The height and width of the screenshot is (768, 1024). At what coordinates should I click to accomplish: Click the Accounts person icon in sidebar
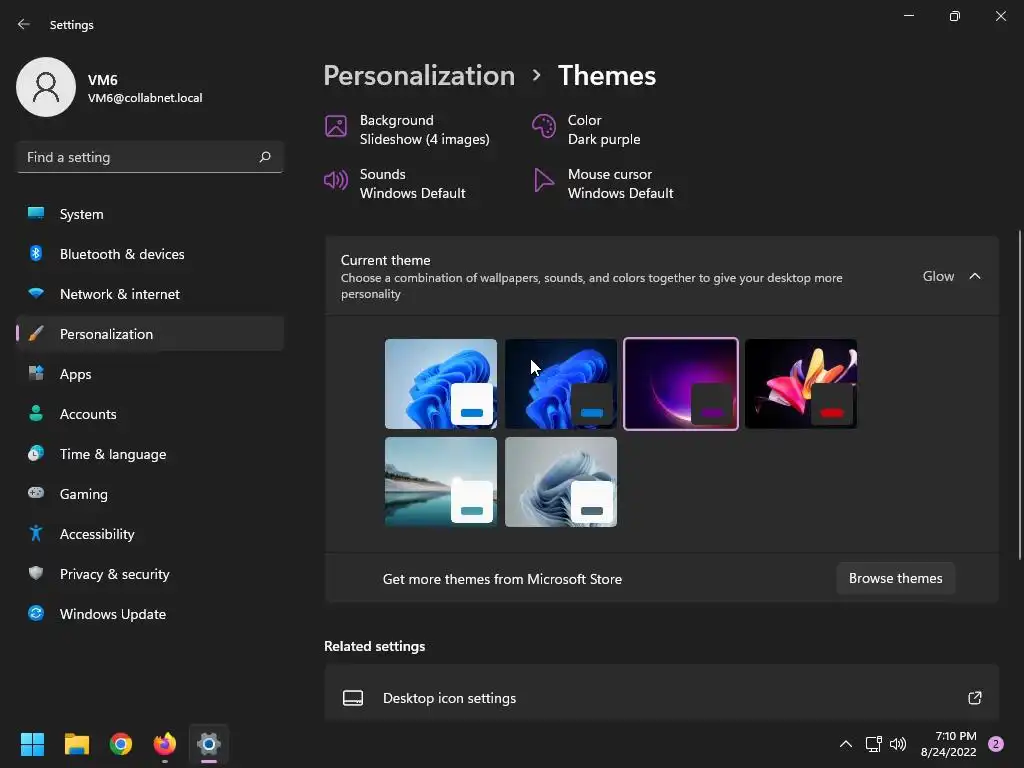(36, 413)
